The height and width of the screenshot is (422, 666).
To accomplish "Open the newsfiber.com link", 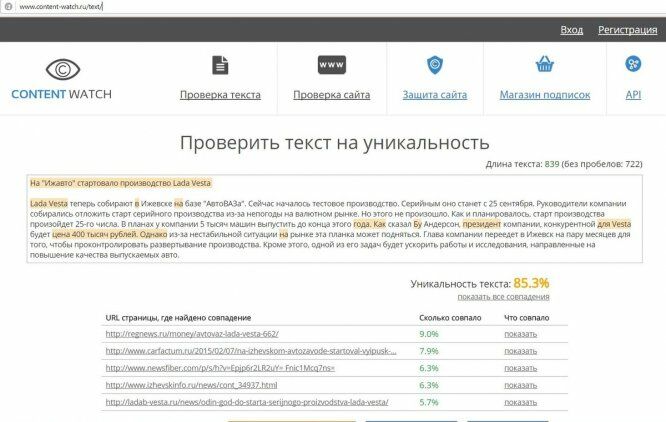I will point(220,368).
